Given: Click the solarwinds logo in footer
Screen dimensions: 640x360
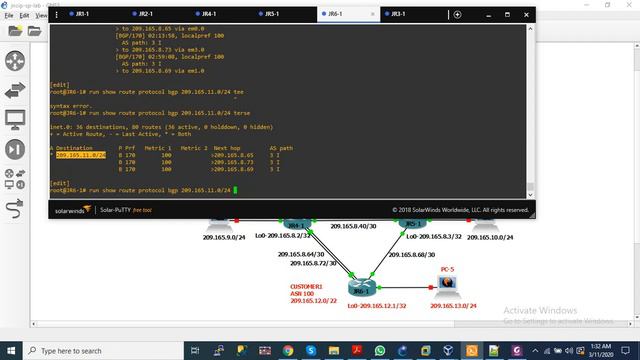Looking at the screenshot, I should (73, 210).
